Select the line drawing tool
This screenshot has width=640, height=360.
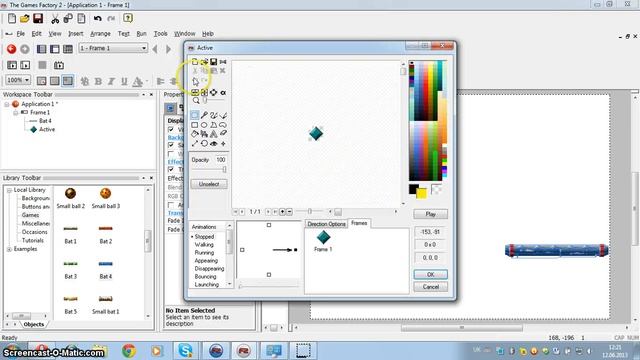pos(195,143)
